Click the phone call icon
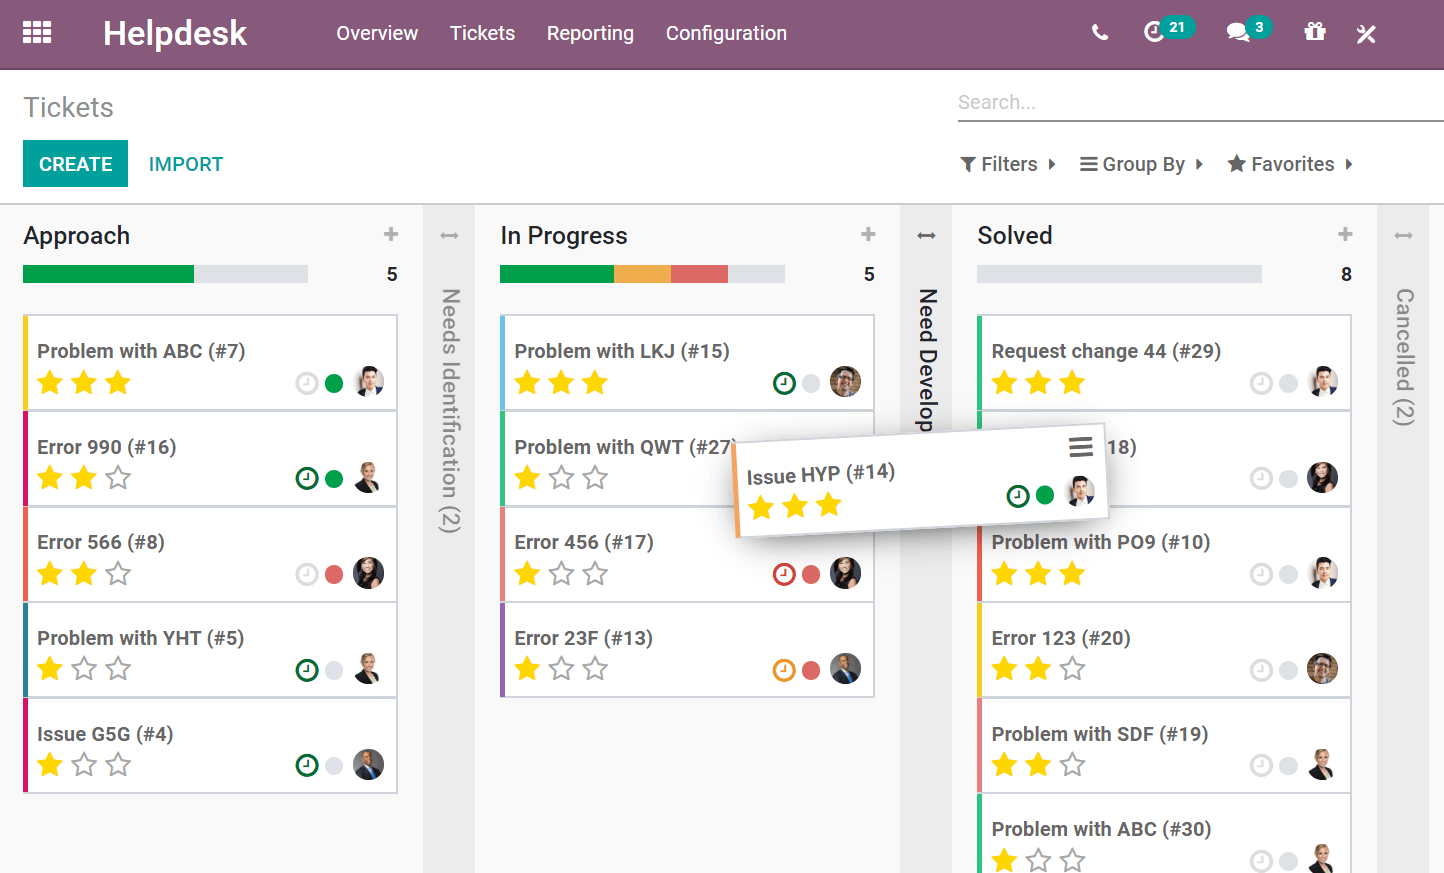 [1100, 33]
